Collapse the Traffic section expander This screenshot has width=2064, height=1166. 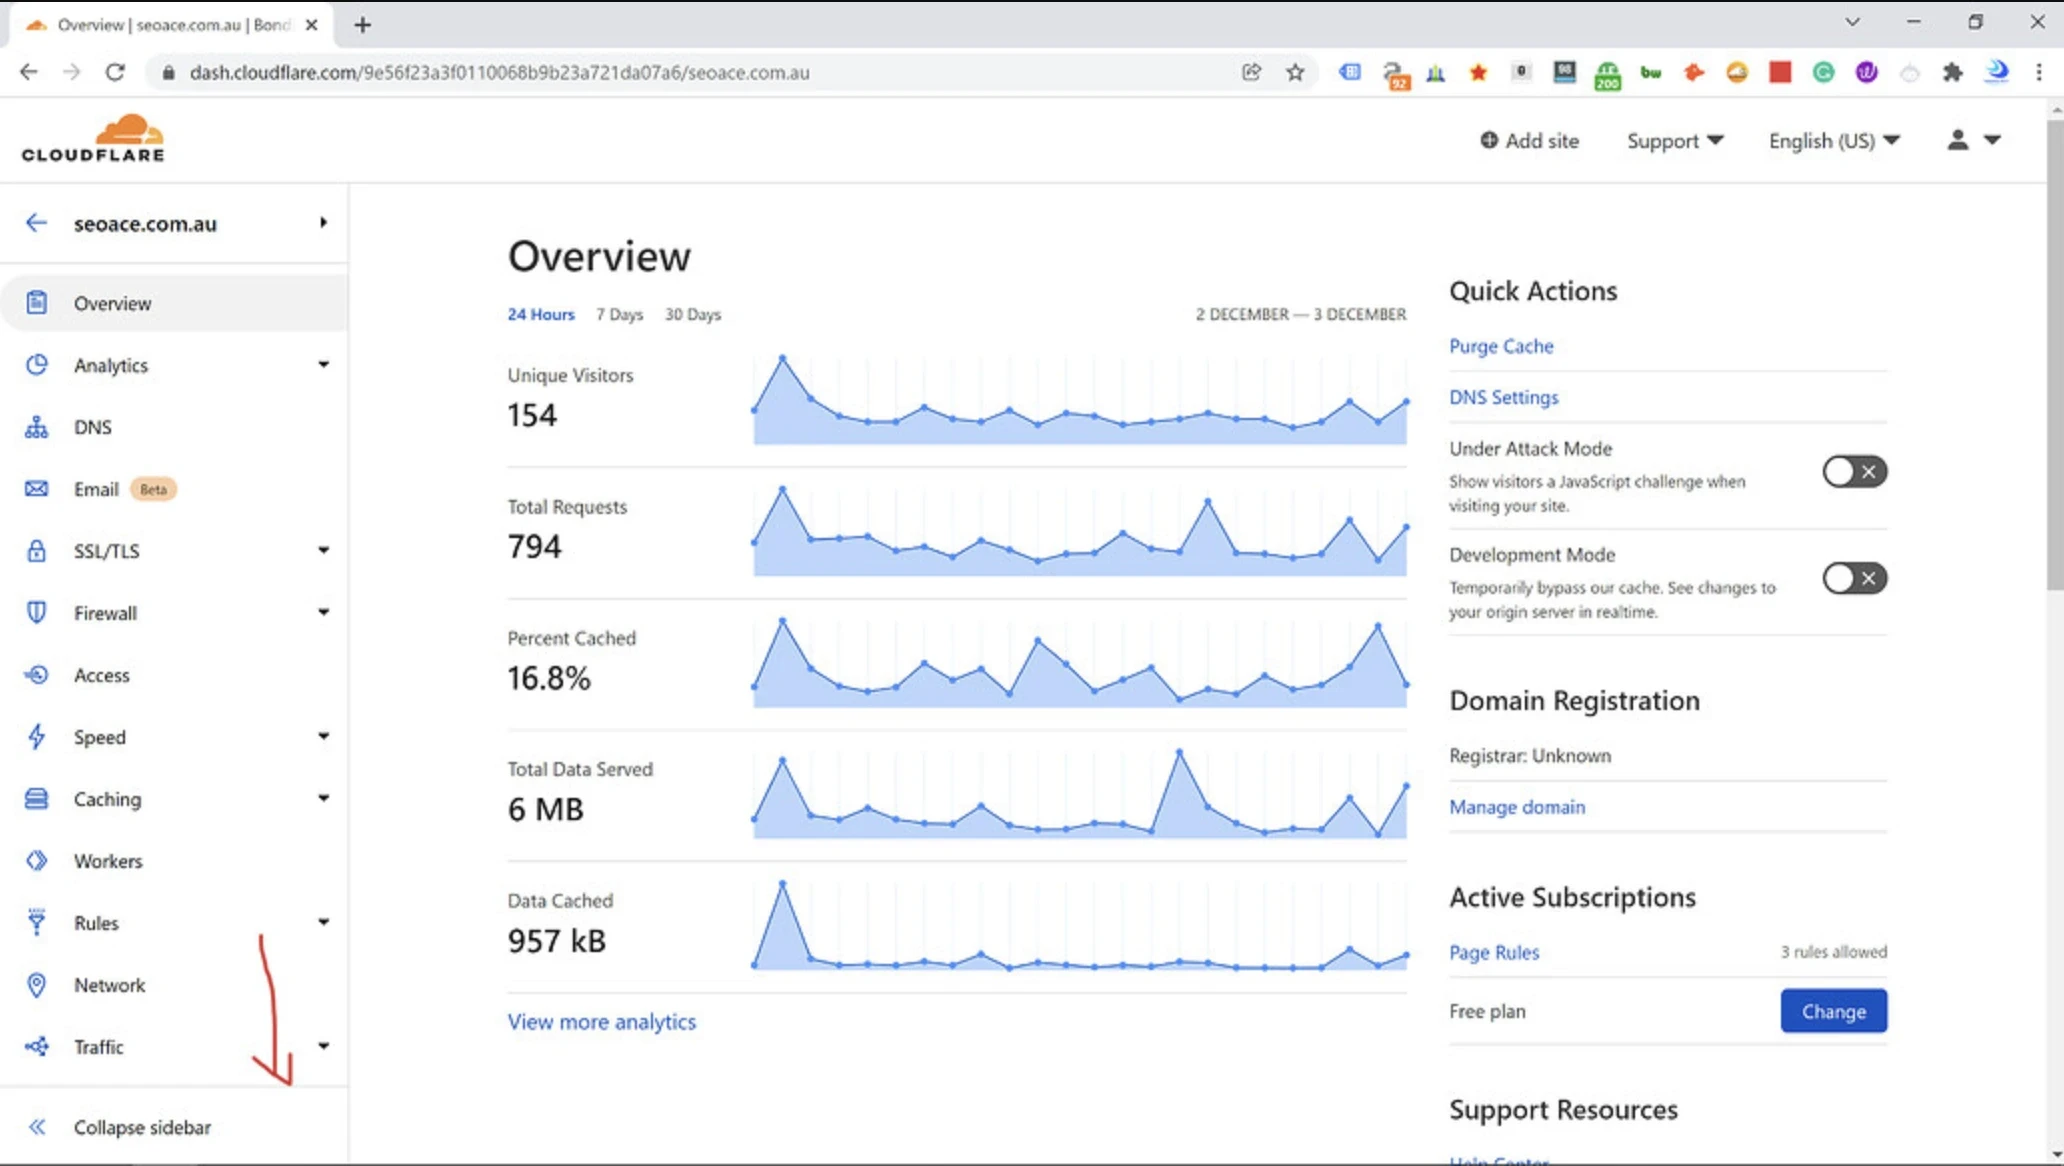coord(323,1046)
